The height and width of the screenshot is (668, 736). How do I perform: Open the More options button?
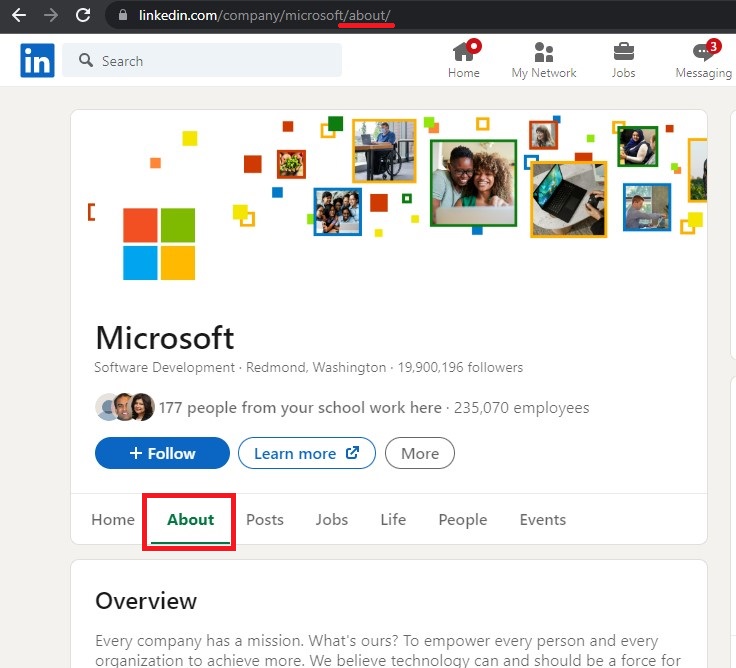click(x=420, y=453)
